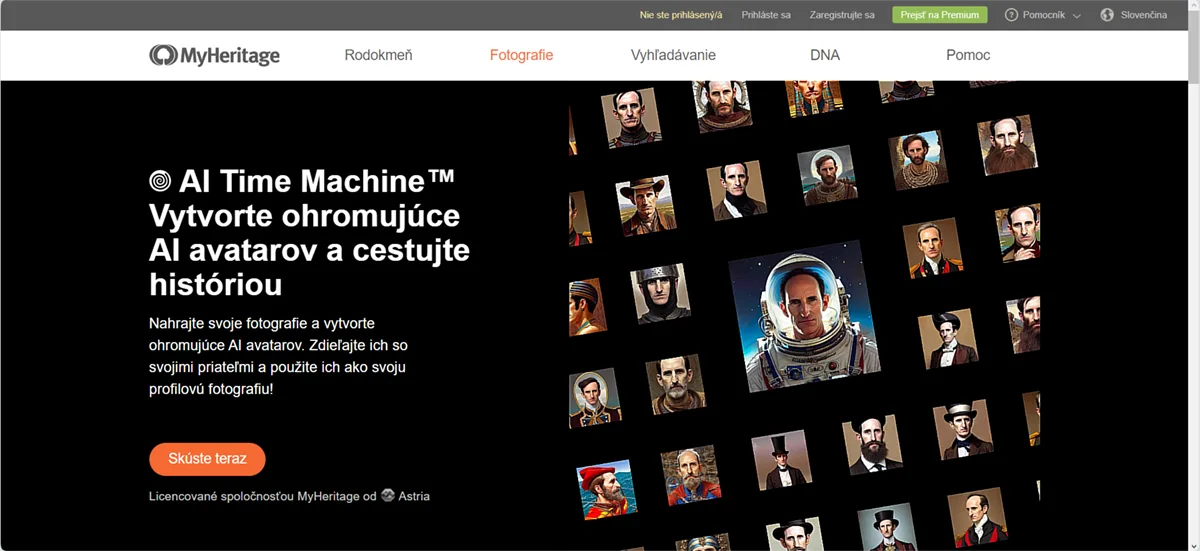Viewport: 1200px width, 551px height.
Task: Click the help question mark icon
Action: tap(1011, 15)
